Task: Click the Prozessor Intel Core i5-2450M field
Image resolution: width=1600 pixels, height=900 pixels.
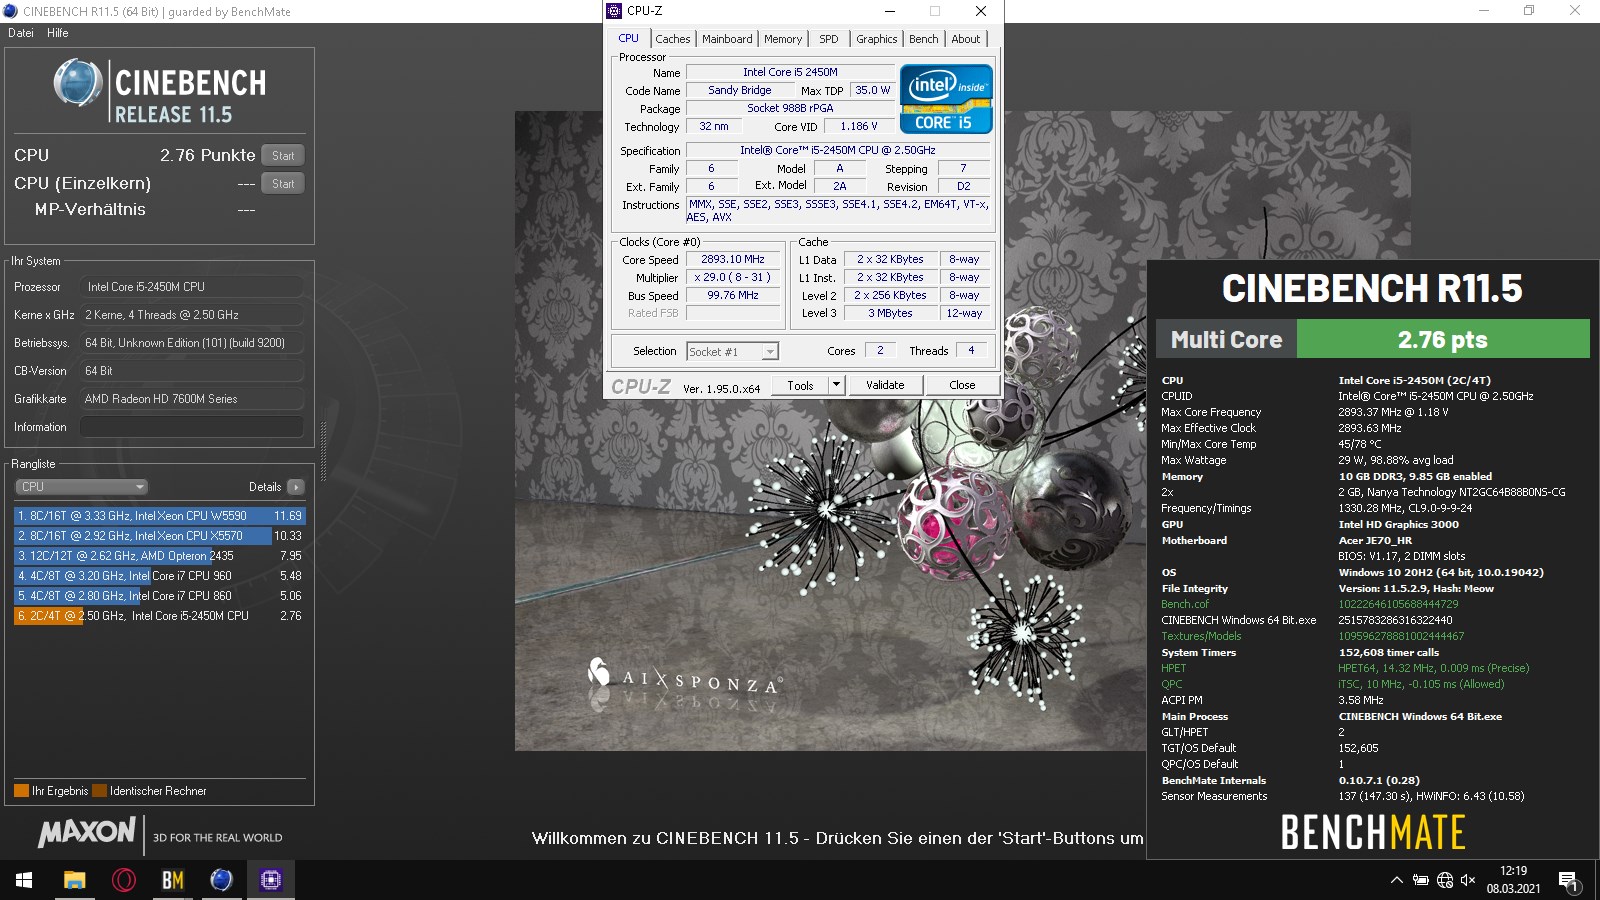Action: 192,287
